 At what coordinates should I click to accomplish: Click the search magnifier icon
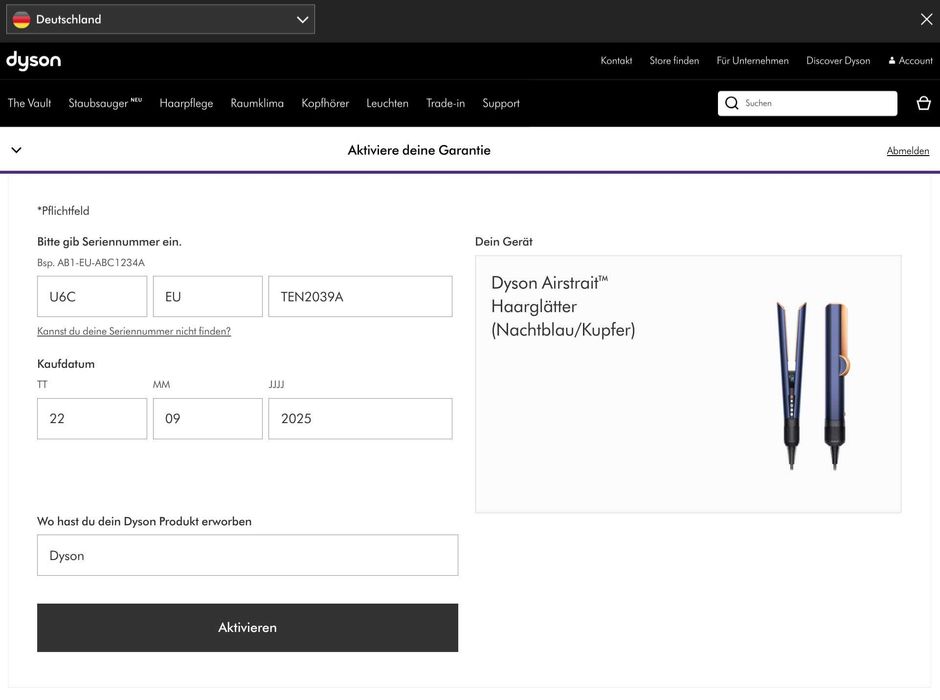[732, 103]
